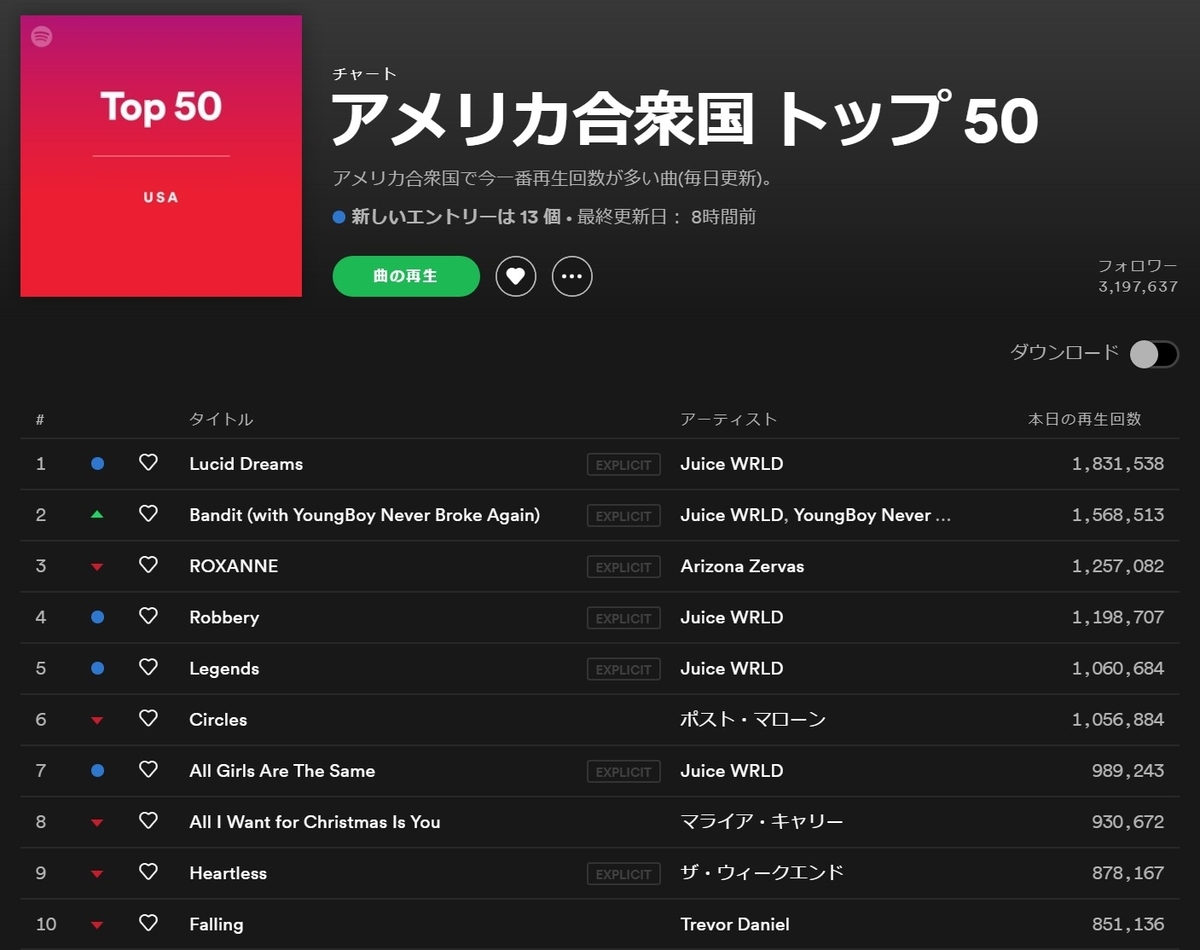Open the マライア・キャリー artist link

(762, 821)
